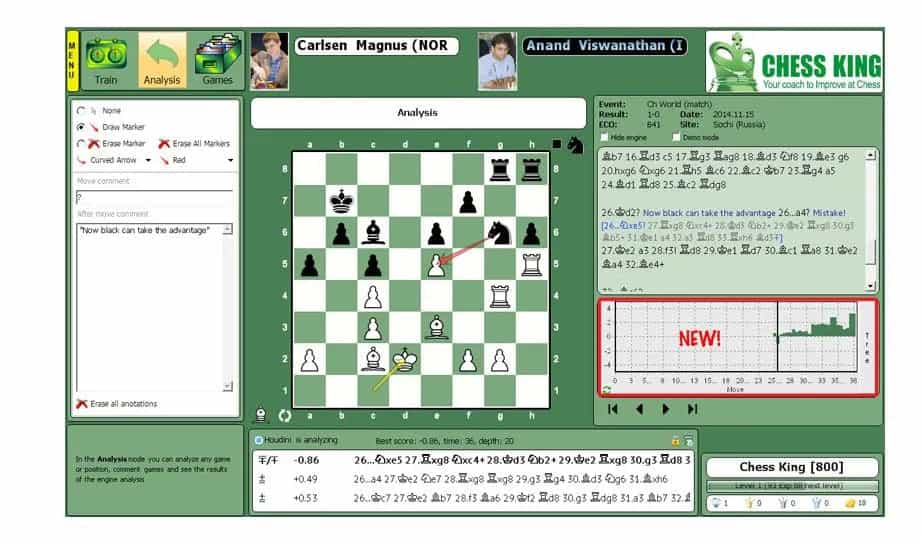Click the set up position pawn icon

261,416
